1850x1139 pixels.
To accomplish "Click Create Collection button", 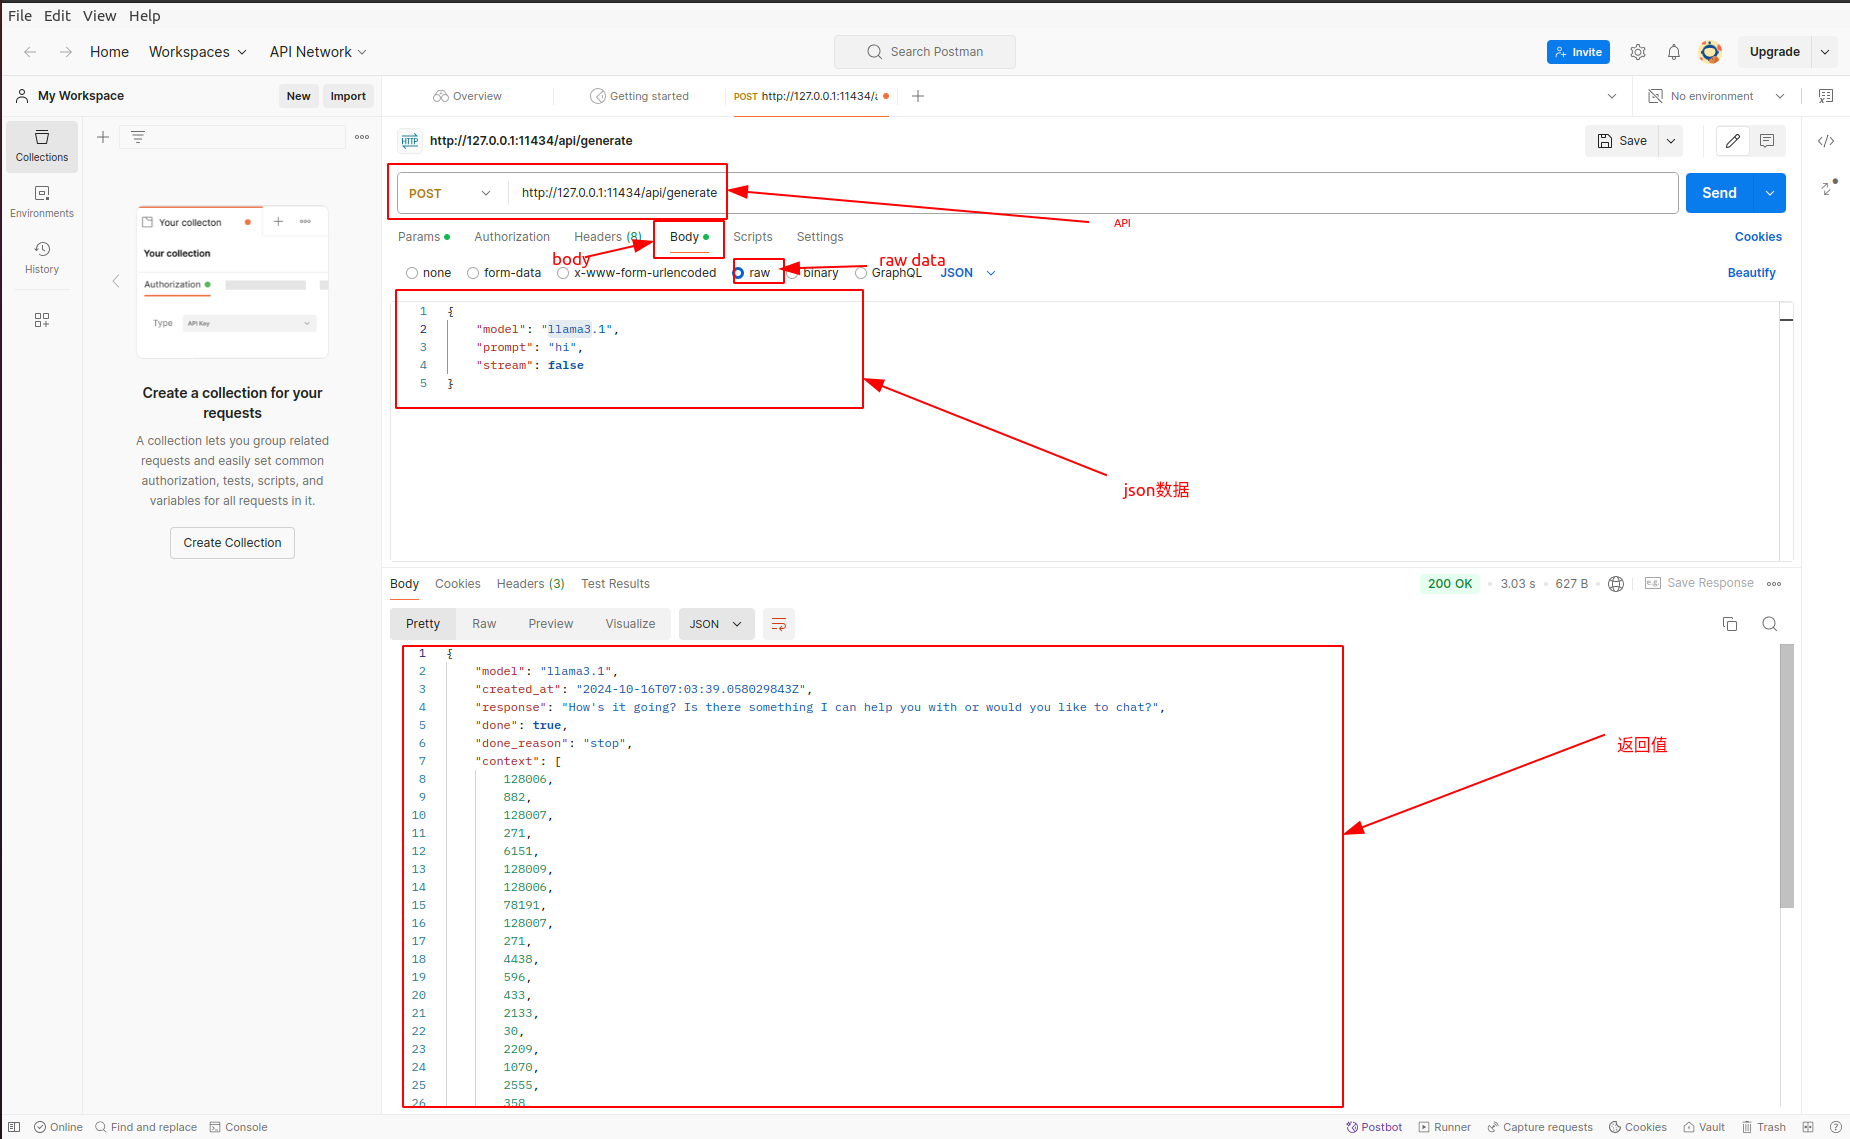I will pyautogui.click(x=232, y=543).
